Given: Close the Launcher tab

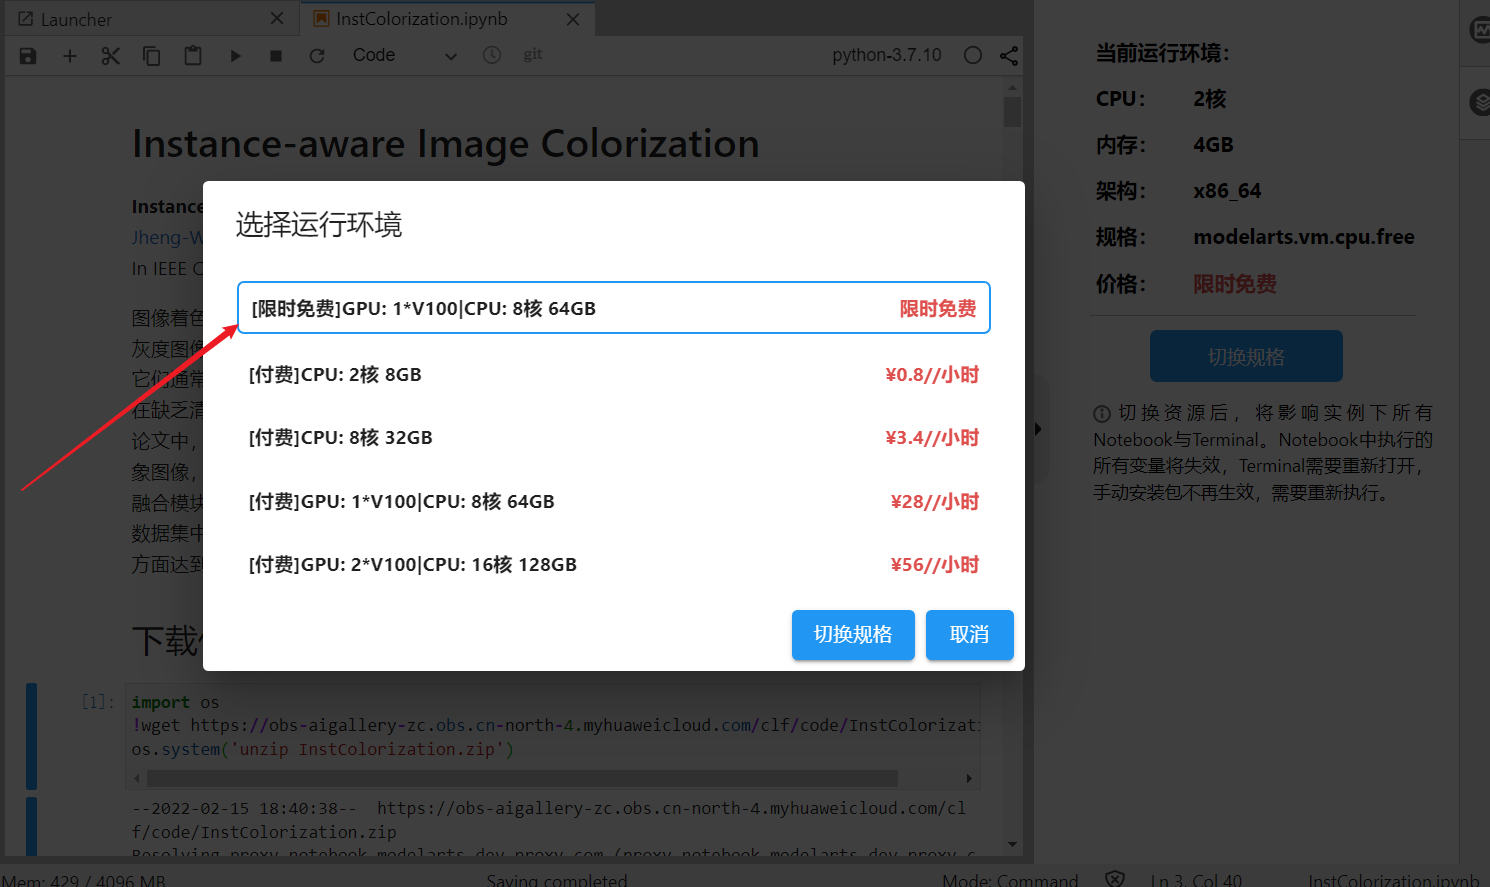Looking at the screenshot, I should click(277, 18).
